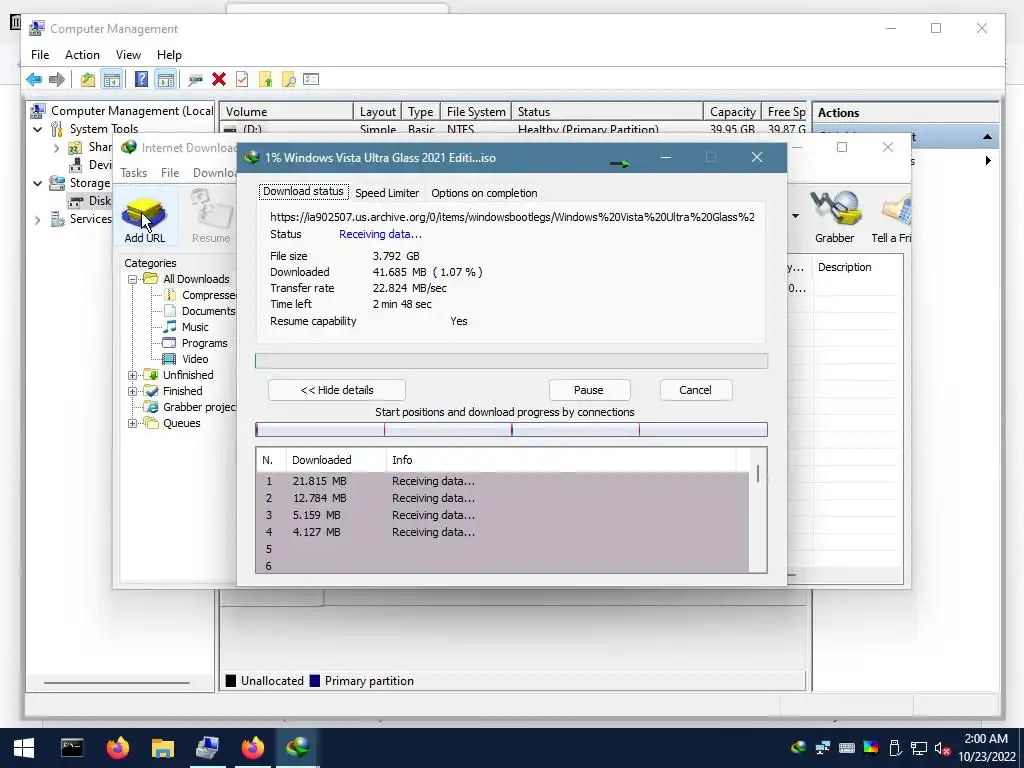Pause the download
1024x768 pixels.
pos(588,390)
